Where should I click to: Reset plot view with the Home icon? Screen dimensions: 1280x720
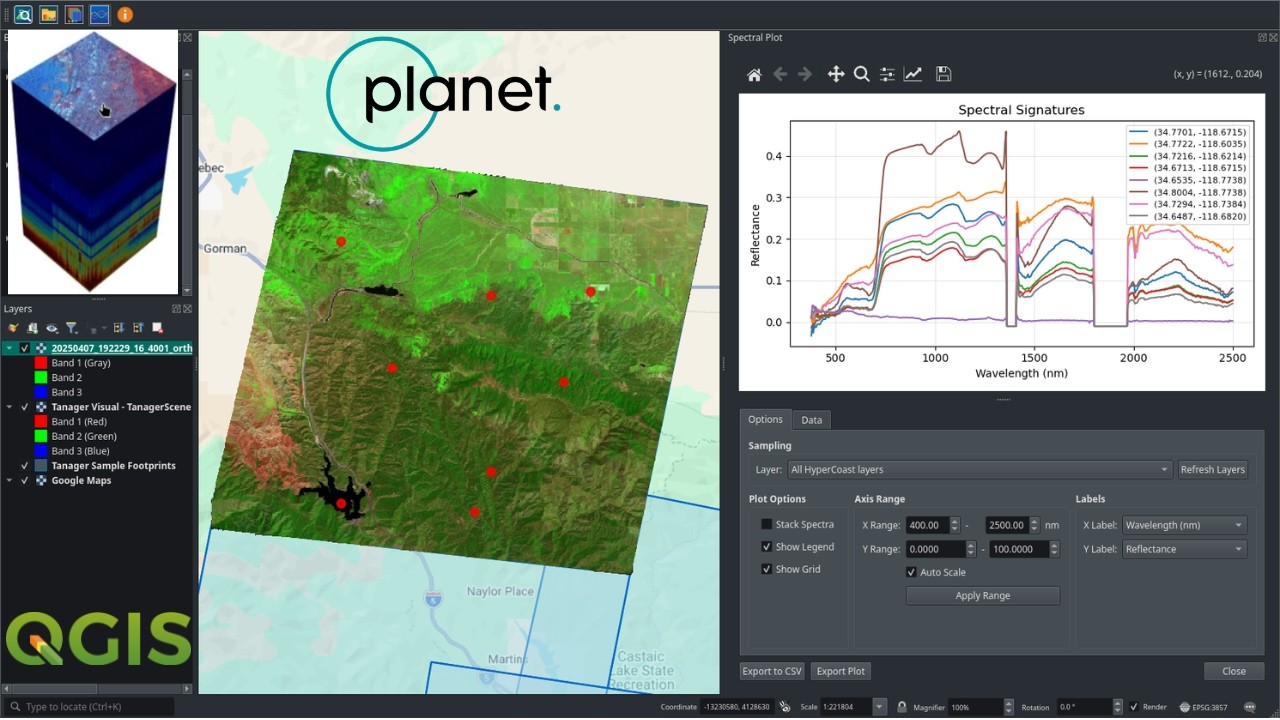click(x=755, y=74)
